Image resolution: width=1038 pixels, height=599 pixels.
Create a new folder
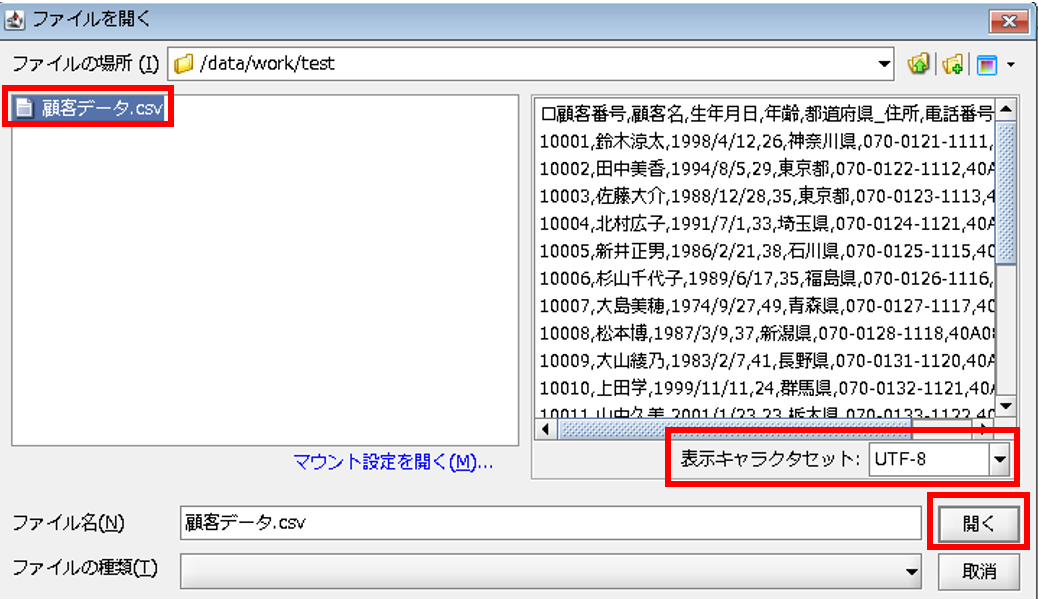(x=952, y=64)
